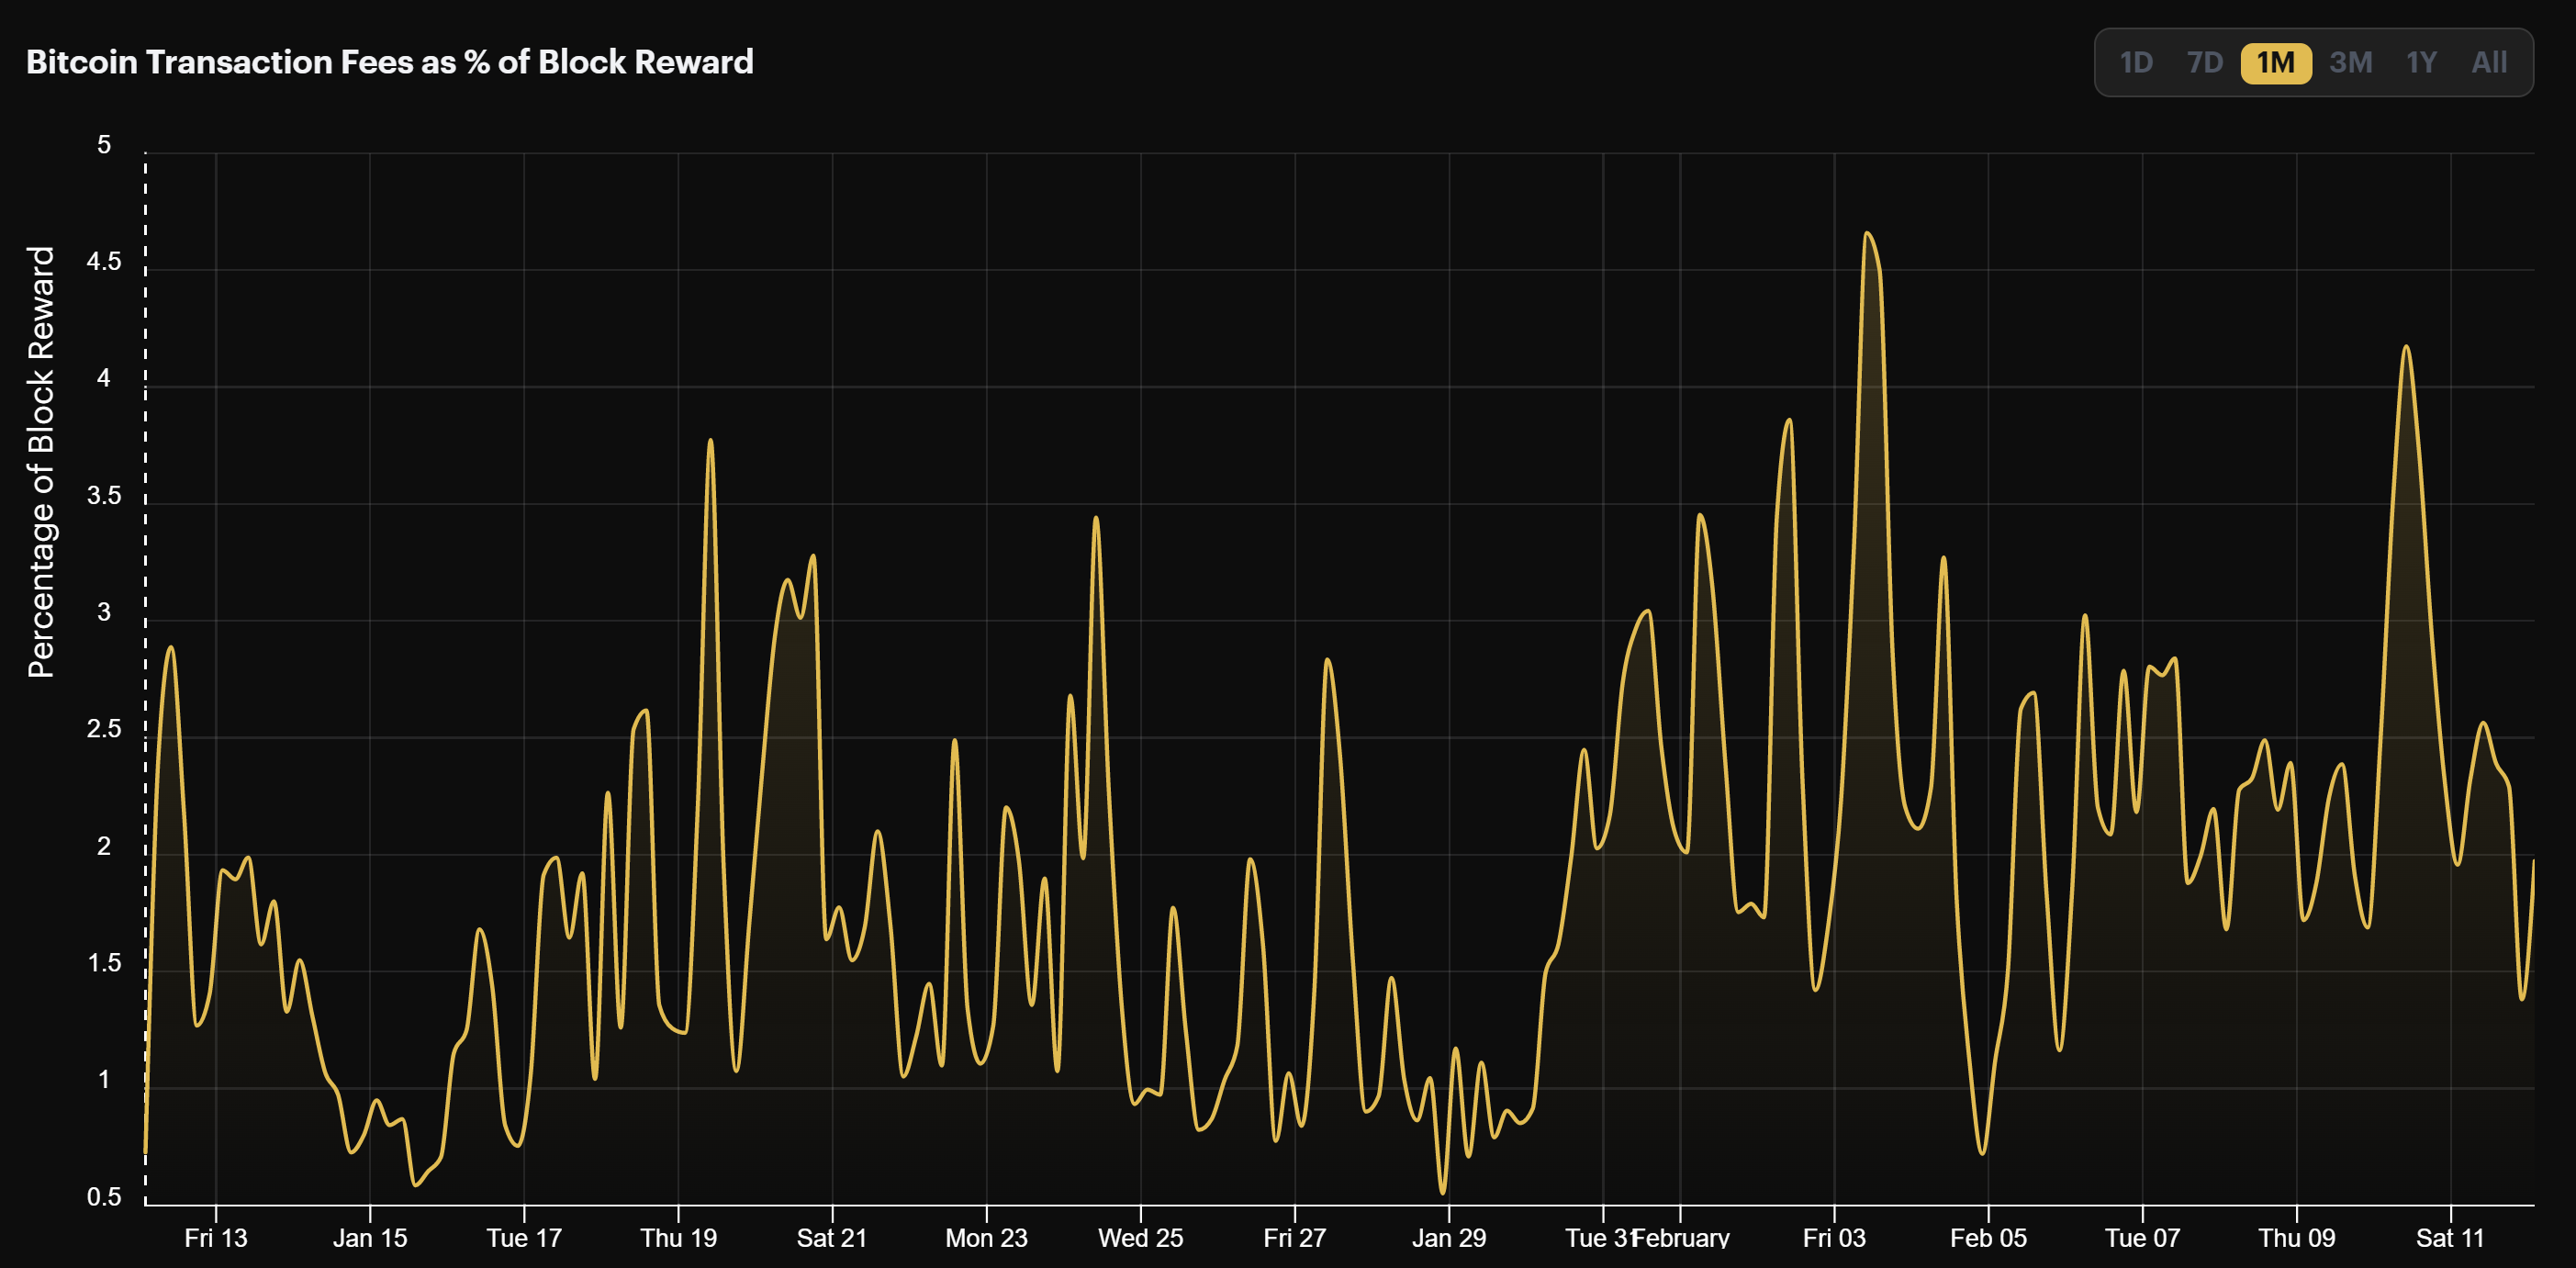Click the active 1M range button
Screen dimensions: 2576x1268
point(2275,63)
